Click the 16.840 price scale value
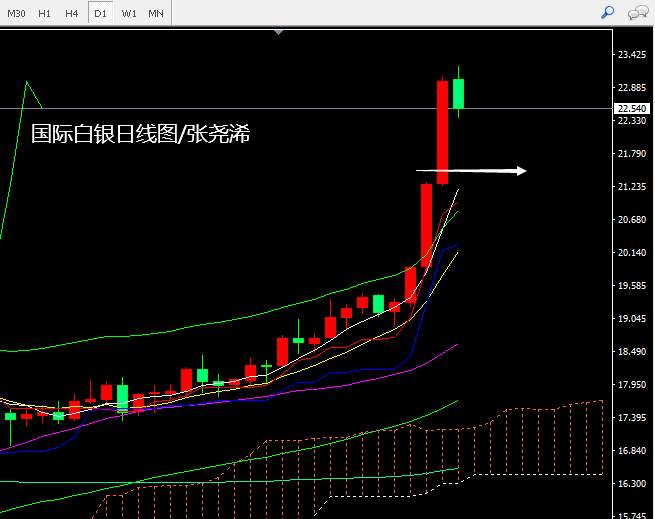This screenshot has height=519, width=655. (632, 450)
